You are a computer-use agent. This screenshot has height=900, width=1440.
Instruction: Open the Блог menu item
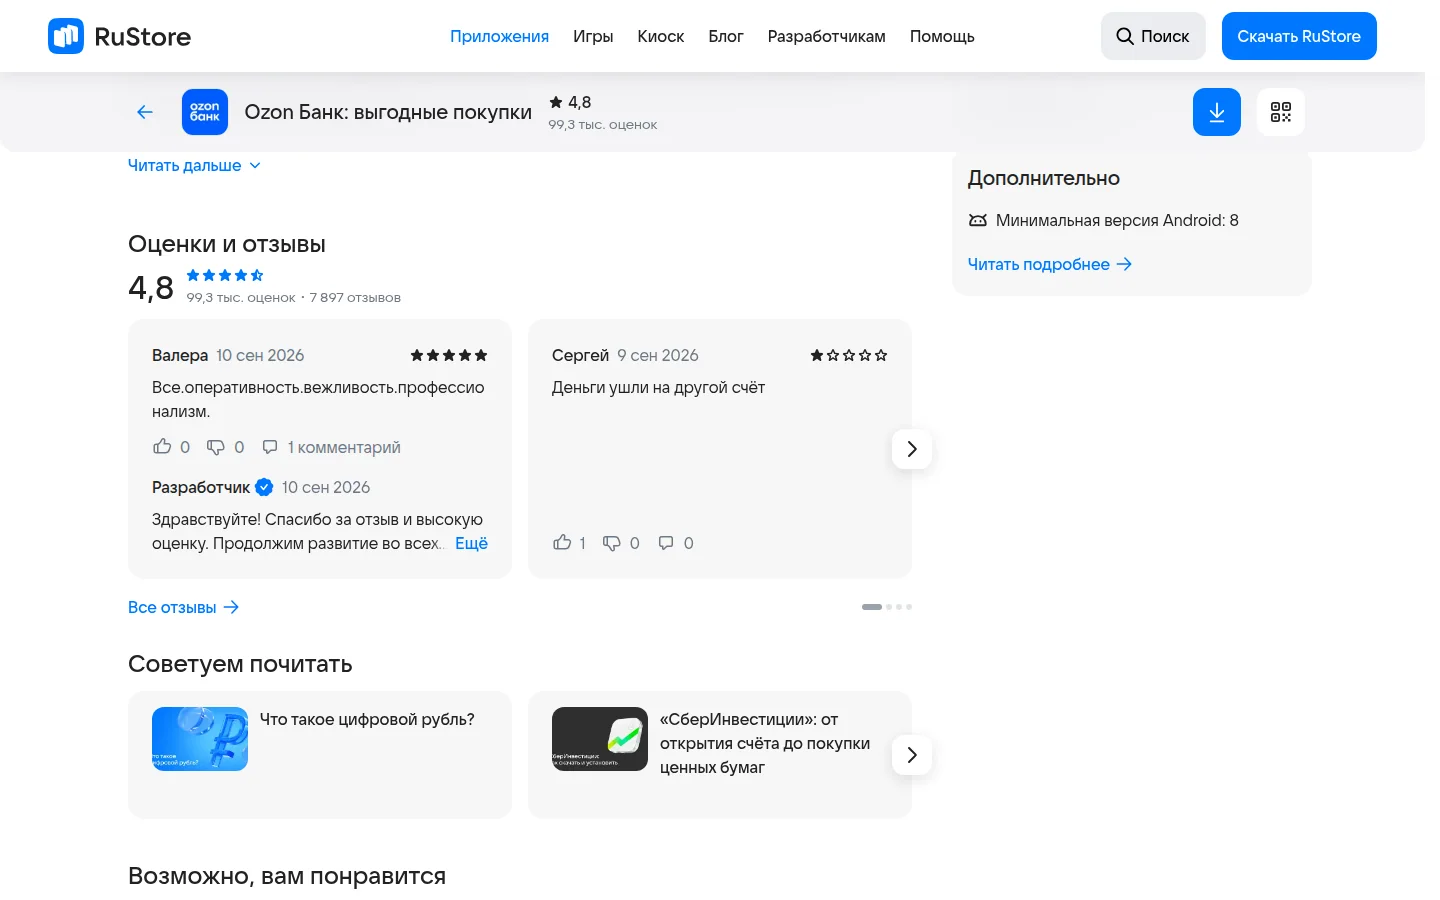tap(726, 36)
